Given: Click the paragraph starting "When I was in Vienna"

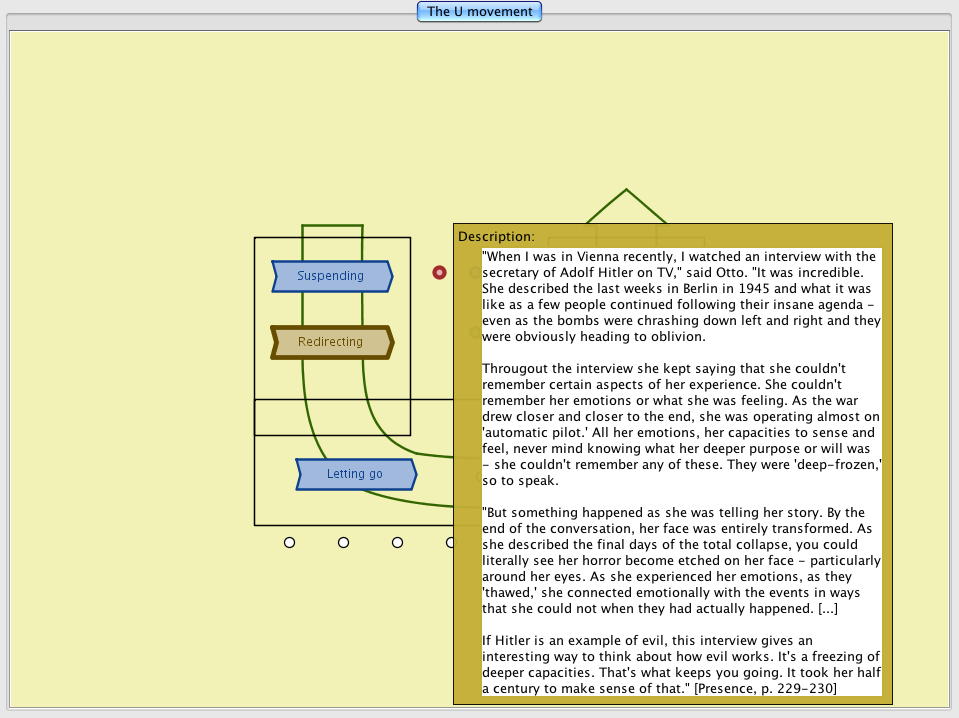Looking at the screenshot, I should pos(680,296).
